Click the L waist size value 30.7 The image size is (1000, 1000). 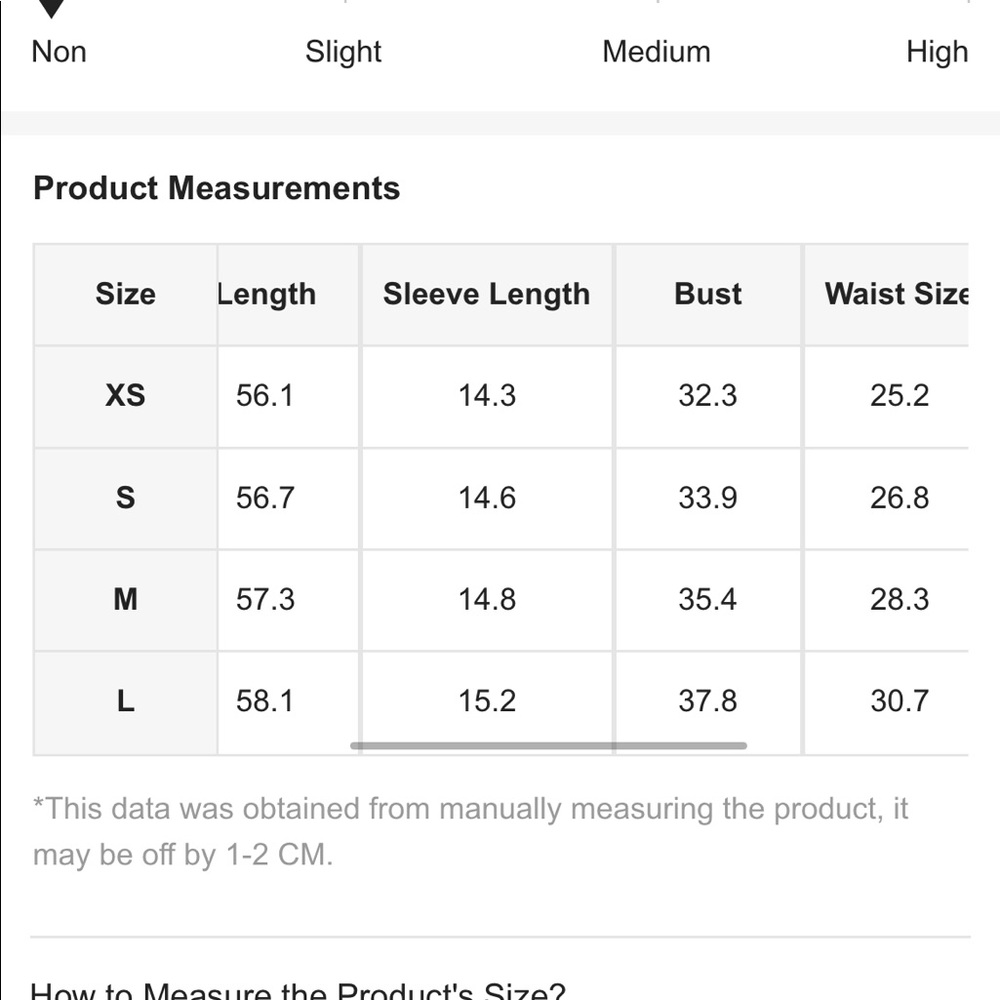(900, 702)
